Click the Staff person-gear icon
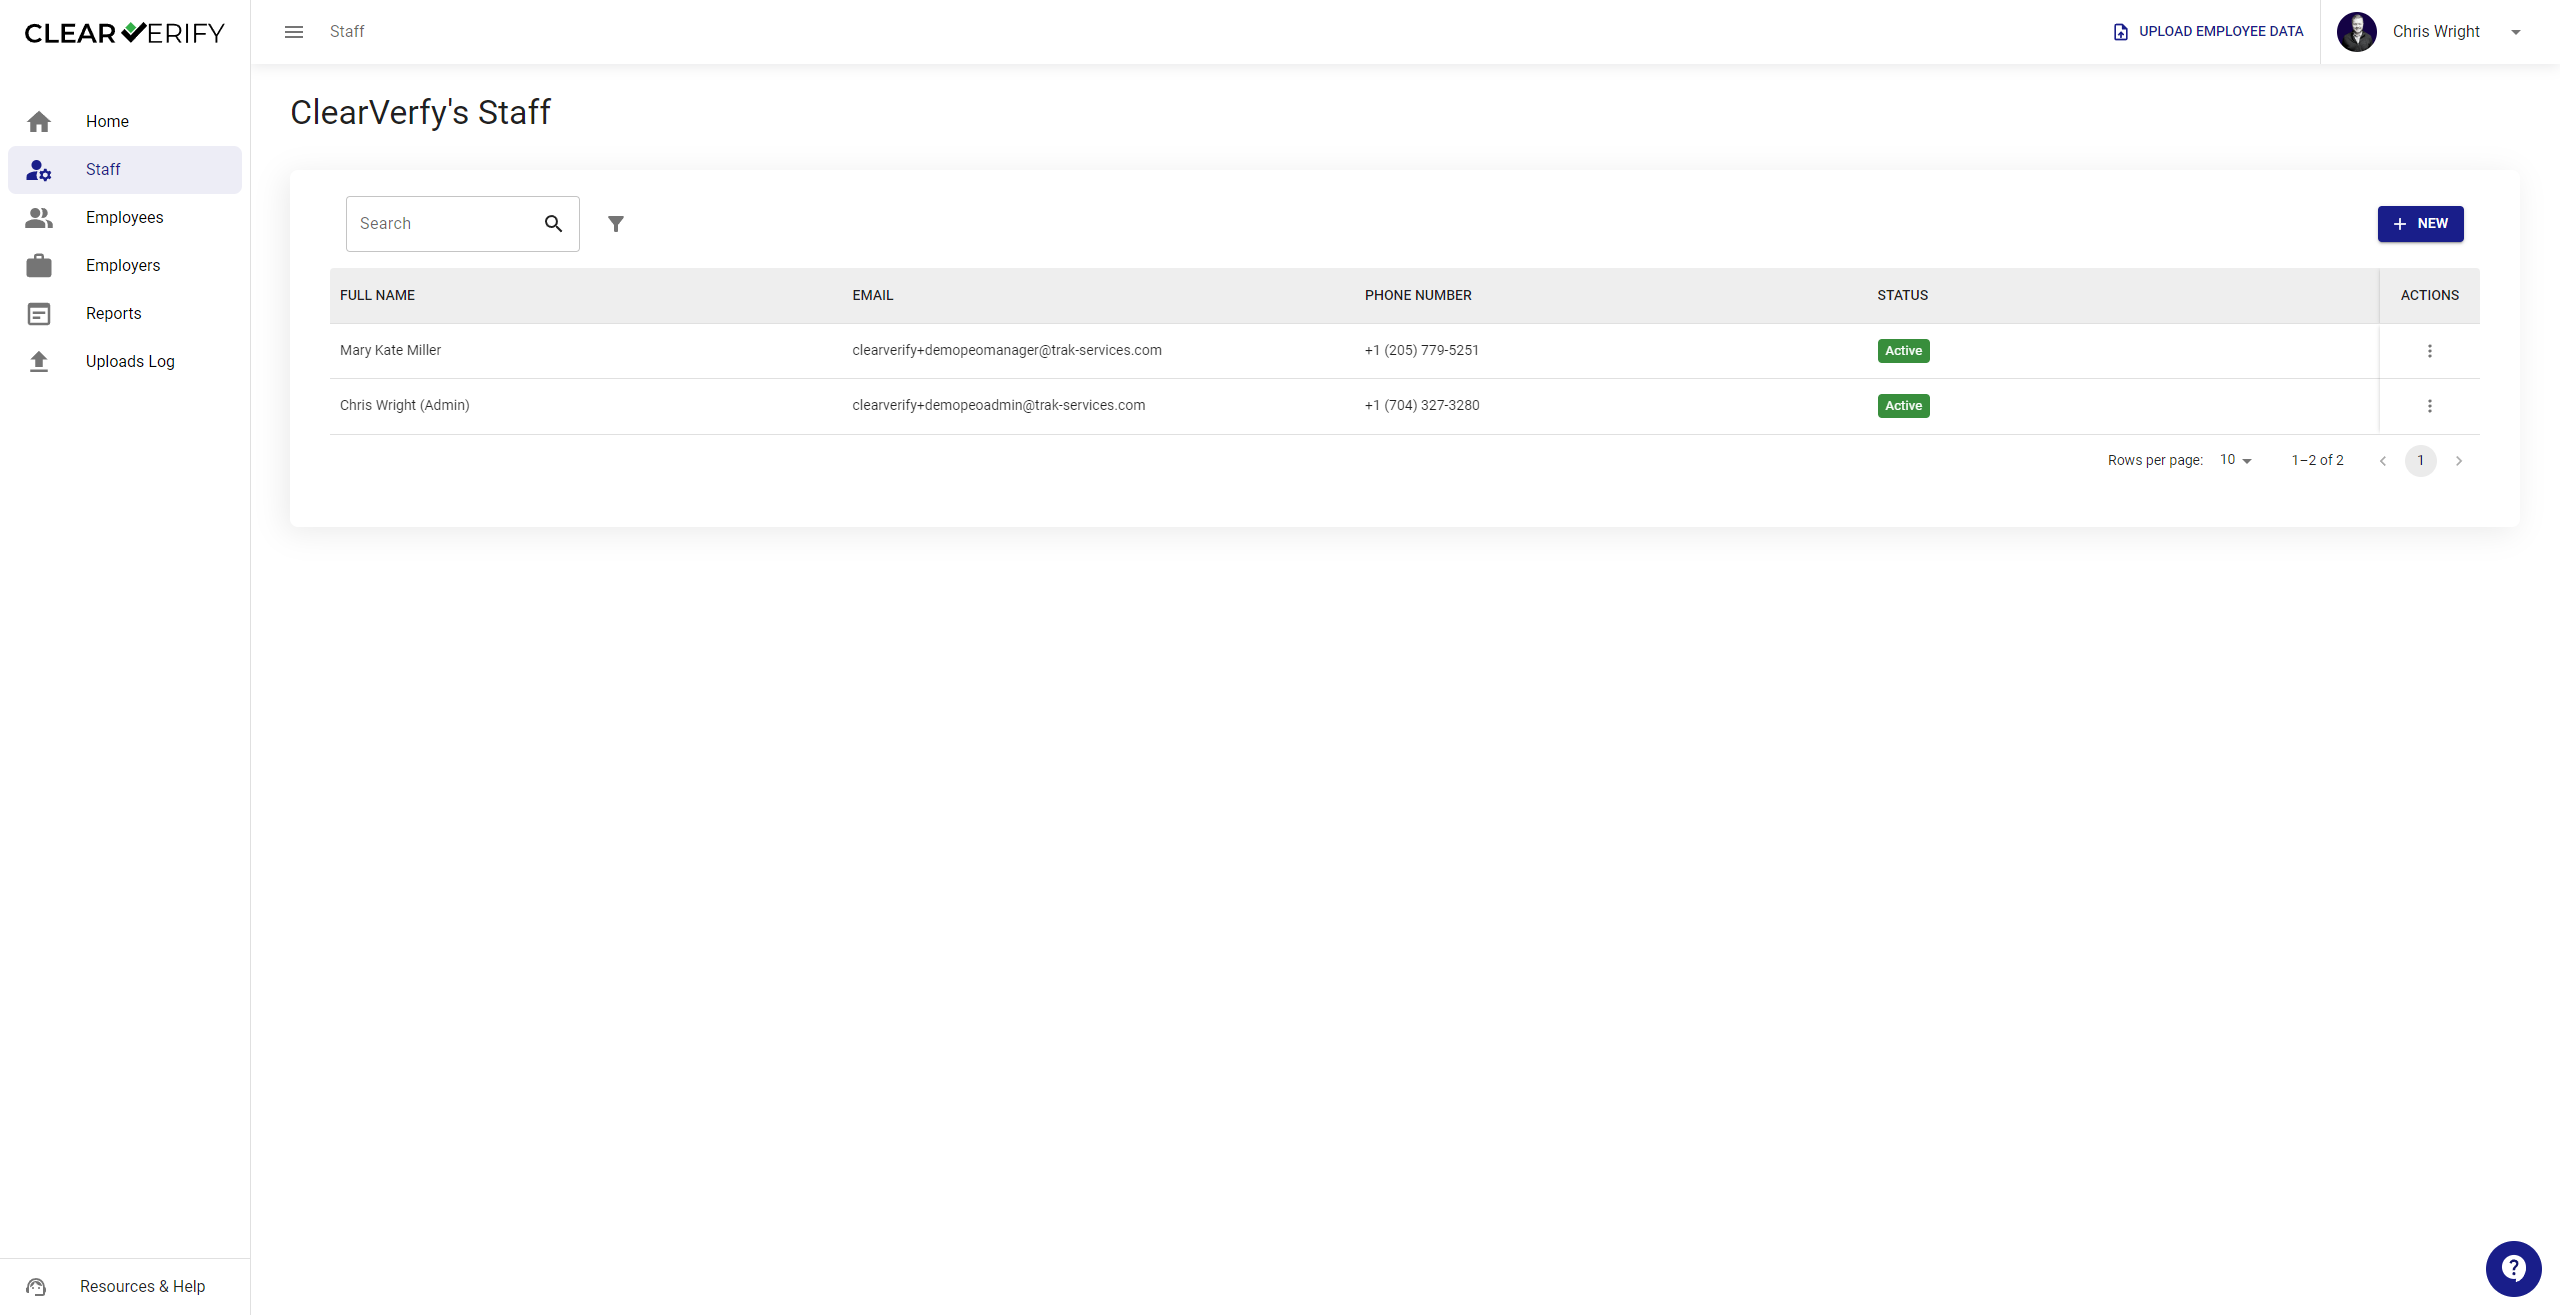Screen dimensions: 2560x1315 [x=39, y=170]
